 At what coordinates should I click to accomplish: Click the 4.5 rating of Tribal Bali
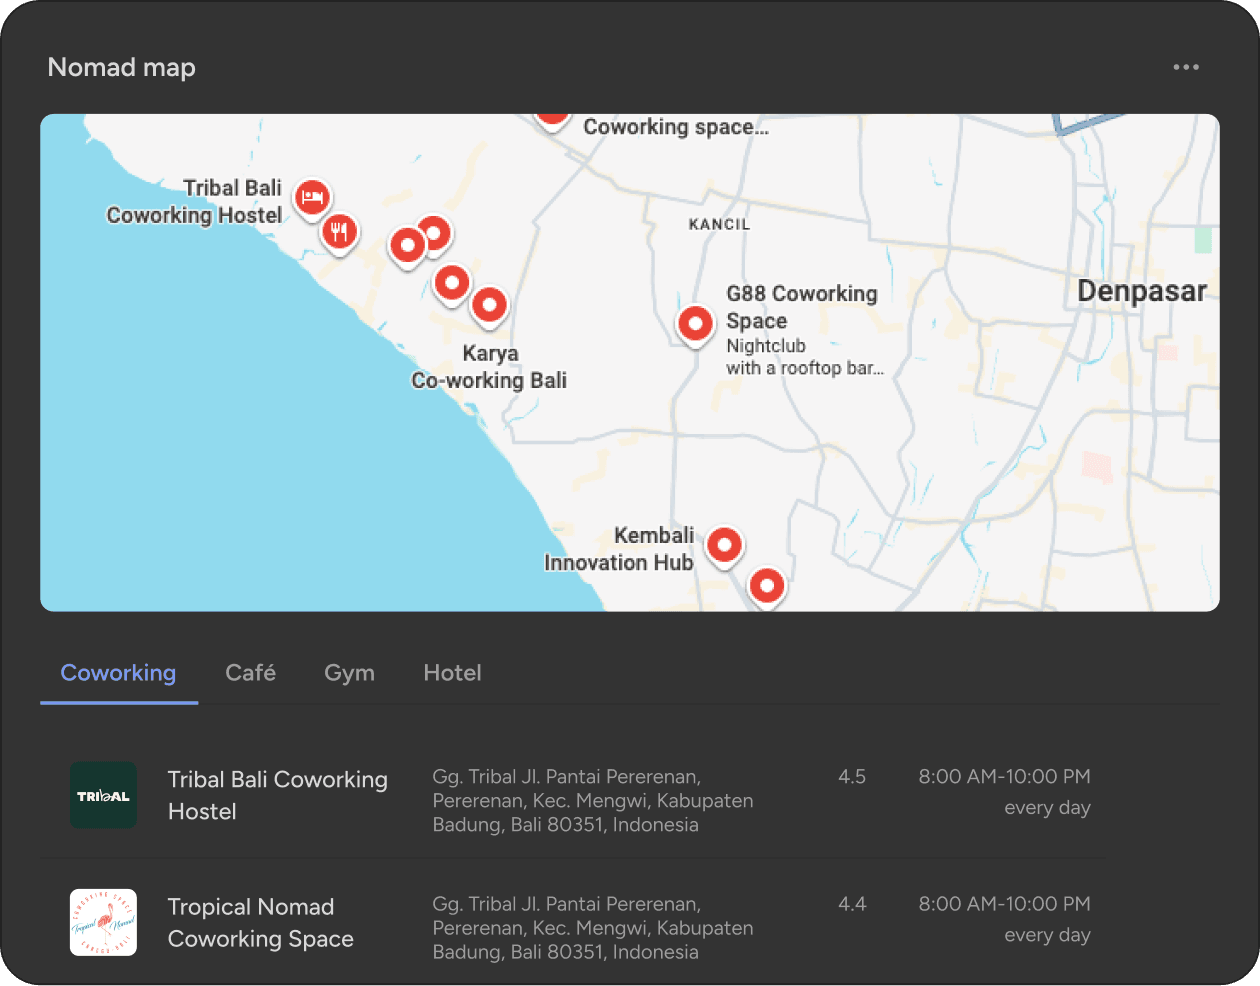[852, 777]
